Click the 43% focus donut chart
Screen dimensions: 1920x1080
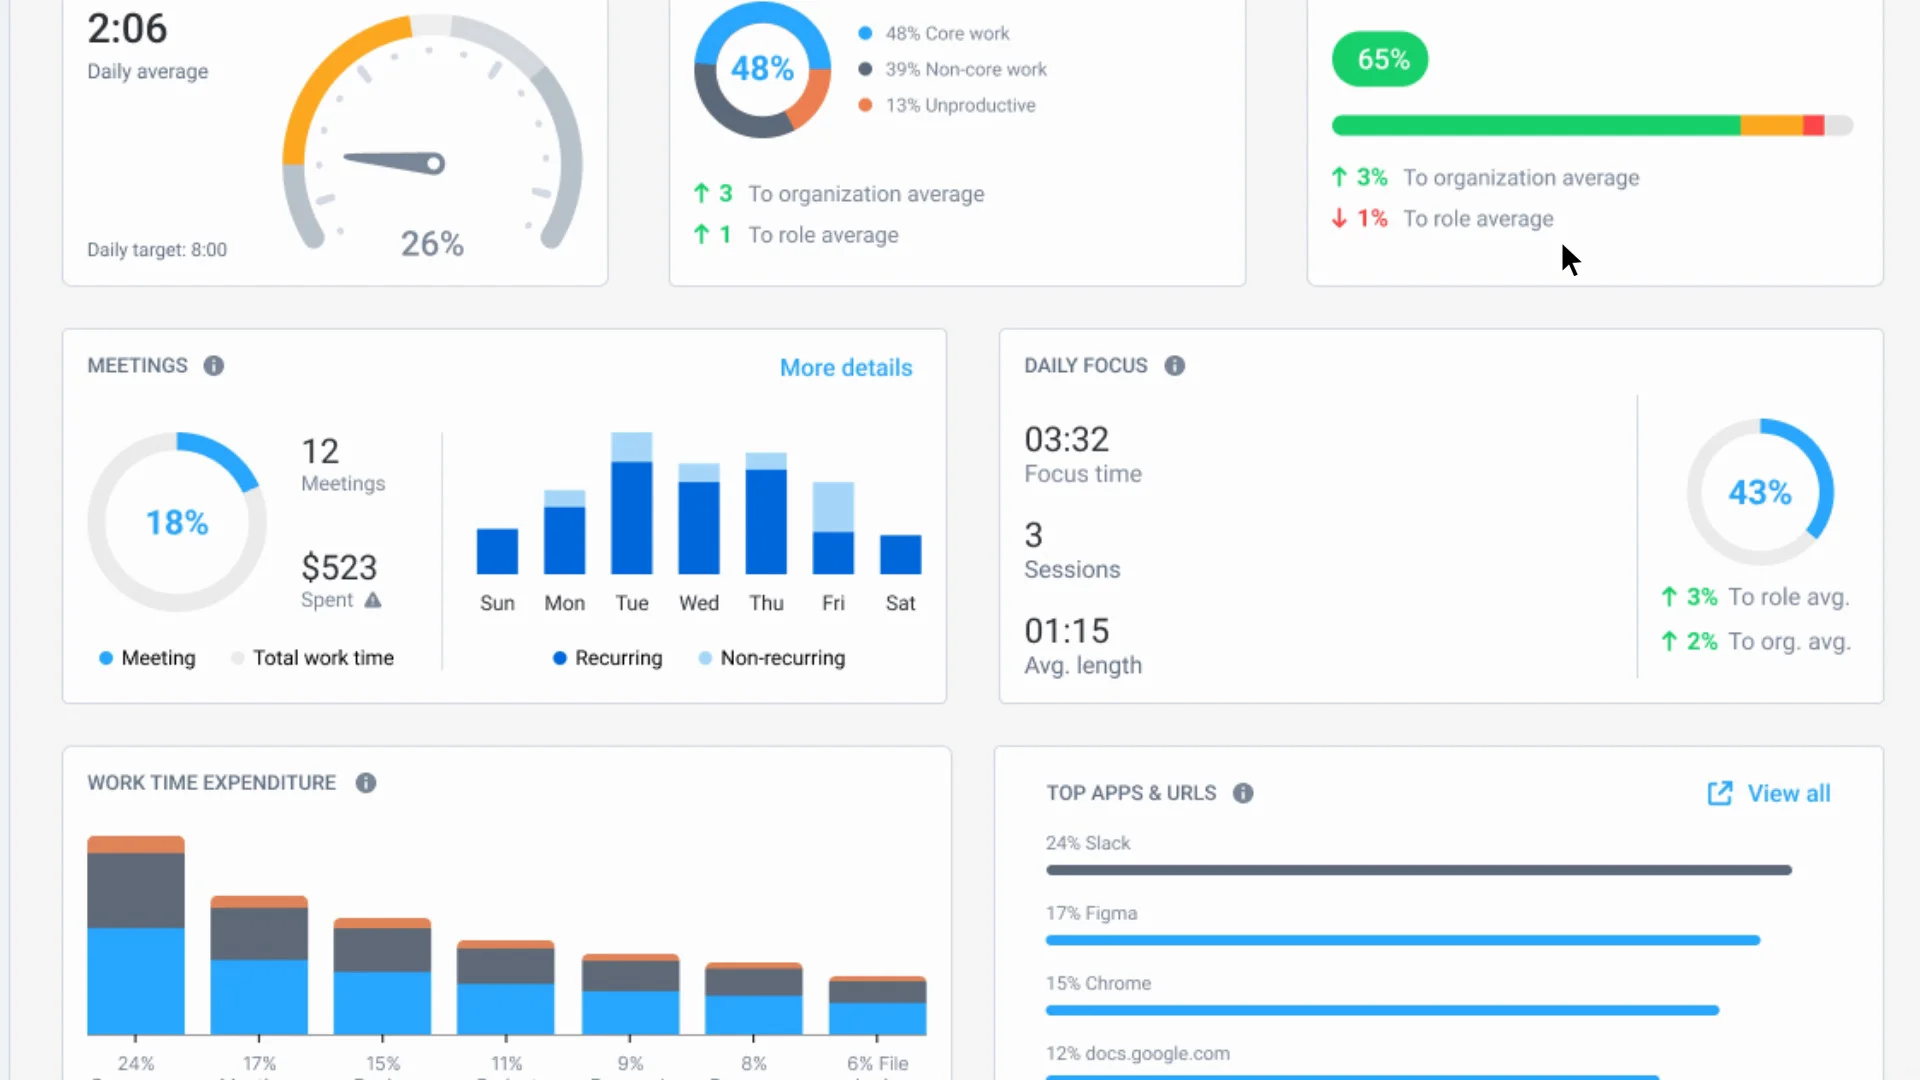click(1760, 492)
